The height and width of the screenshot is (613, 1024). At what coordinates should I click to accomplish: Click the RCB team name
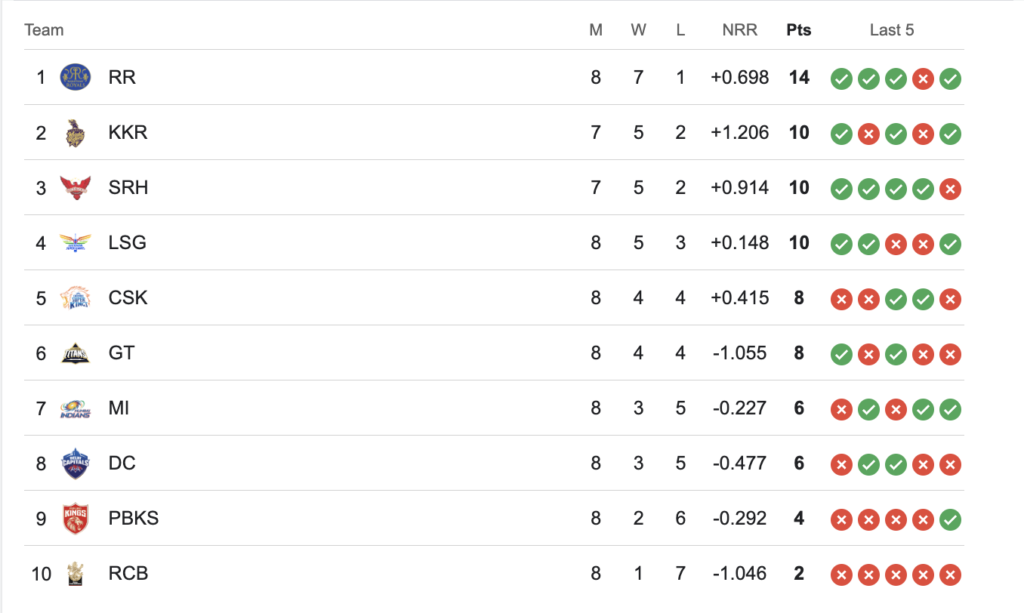(128, 574)
